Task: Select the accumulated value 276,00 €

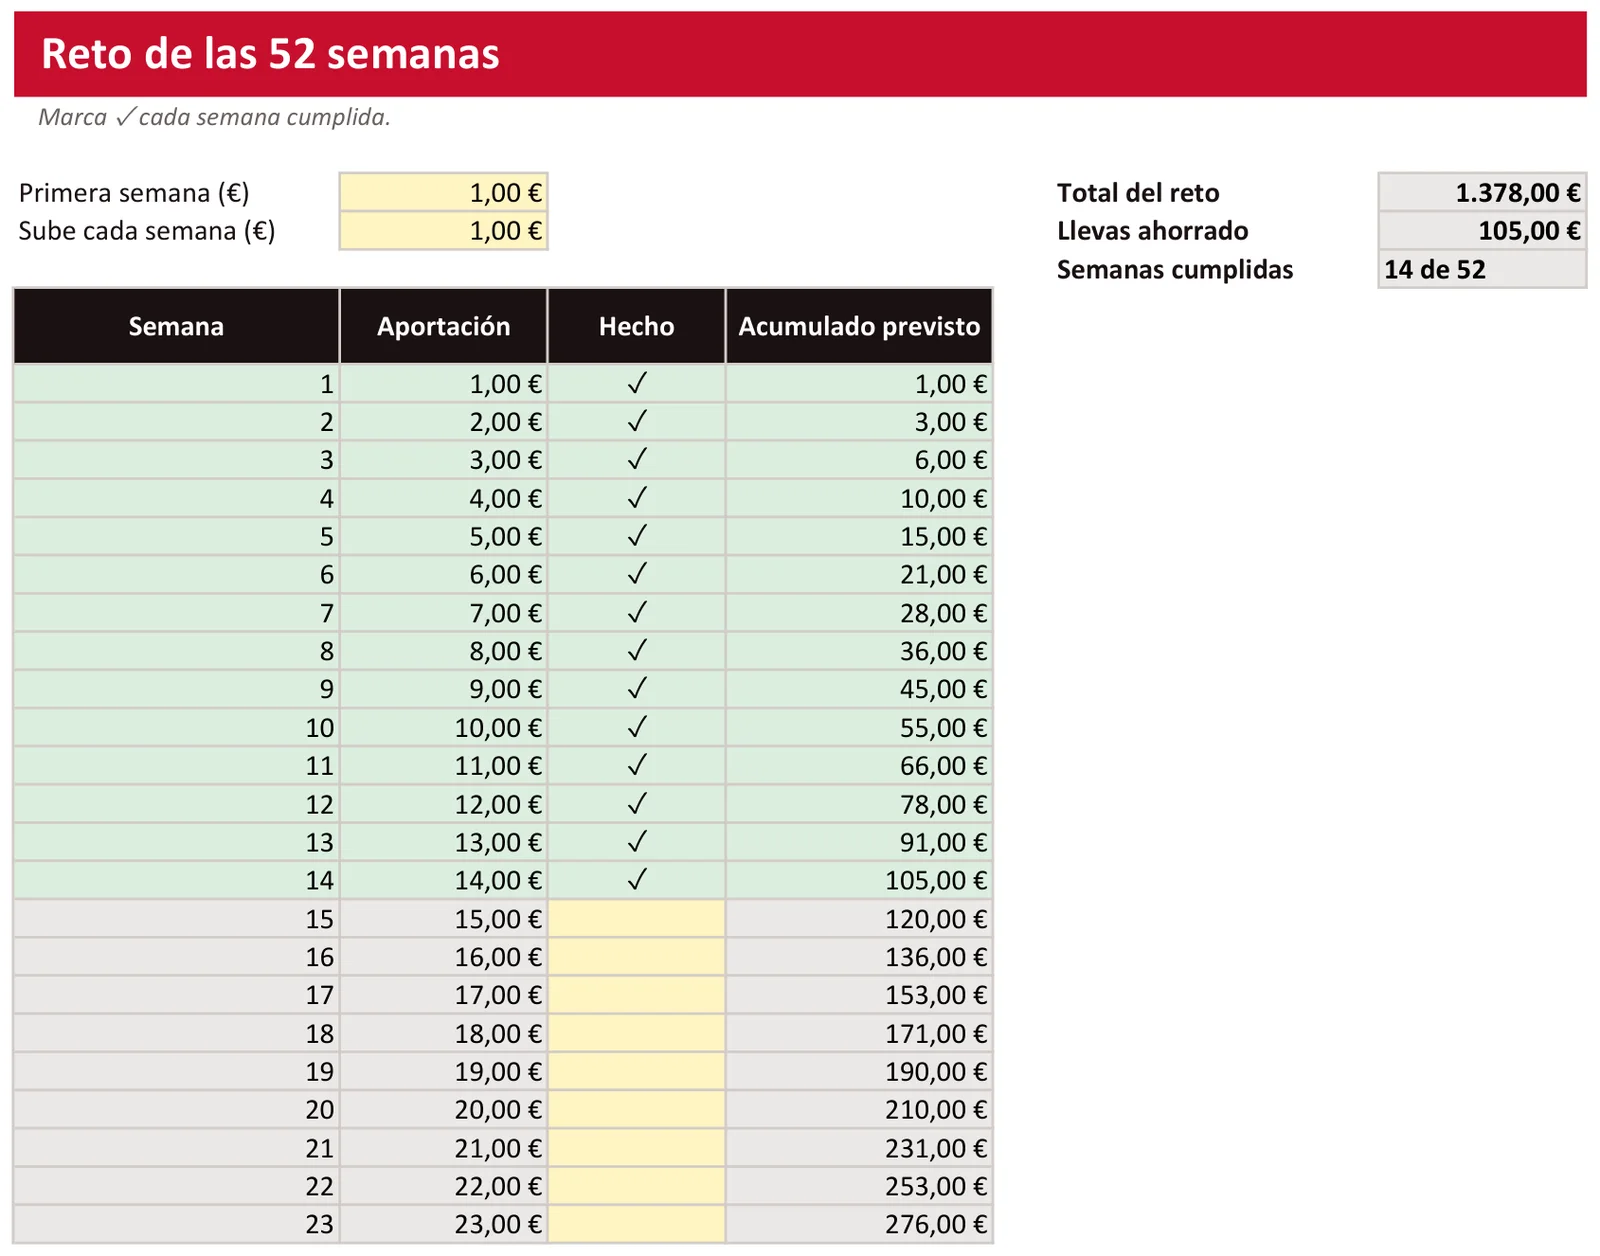Action: pos(859,1224)
